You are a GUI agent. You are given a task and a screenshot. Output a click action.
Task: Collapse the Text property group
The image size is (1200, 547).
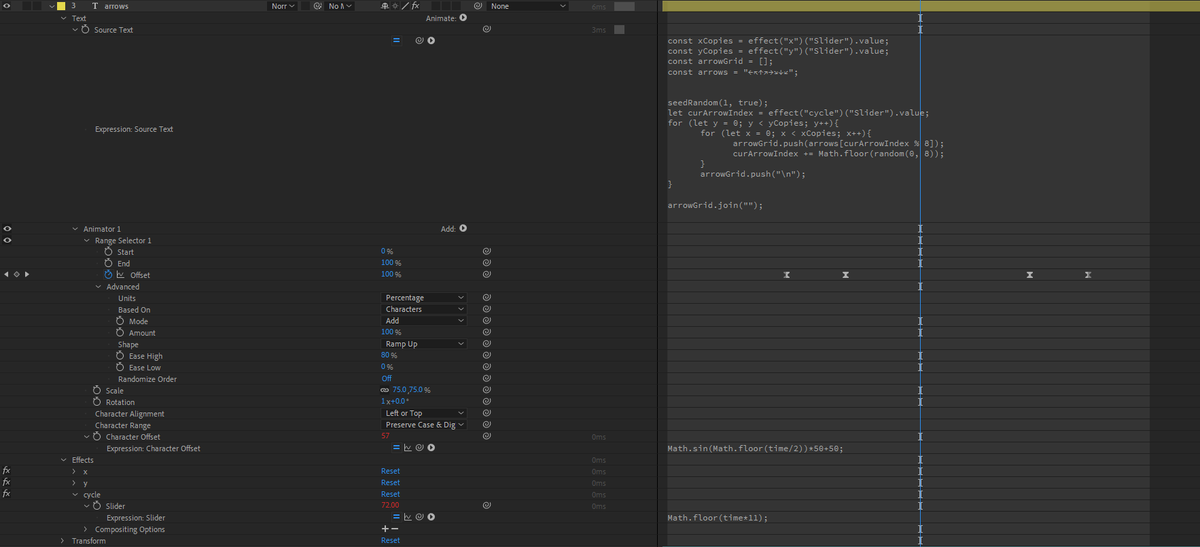pos(65,18)
